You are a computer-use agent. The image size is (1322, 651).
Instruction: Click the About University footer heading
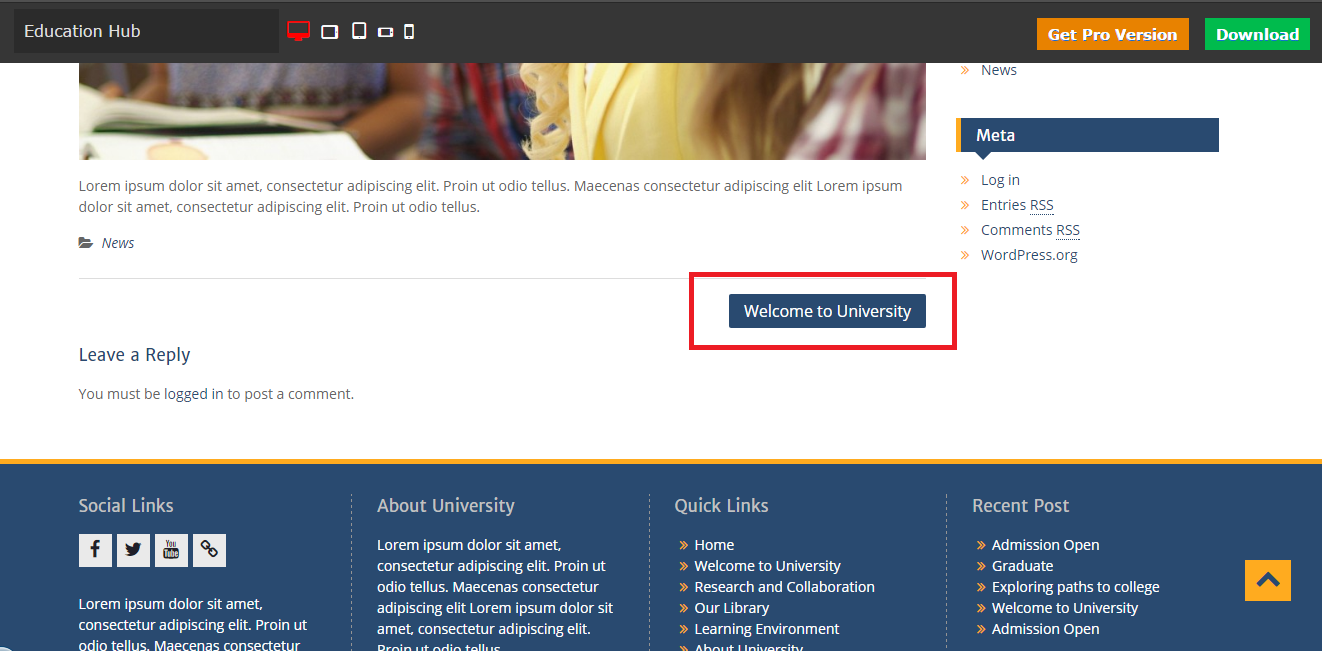click(445, 506)
